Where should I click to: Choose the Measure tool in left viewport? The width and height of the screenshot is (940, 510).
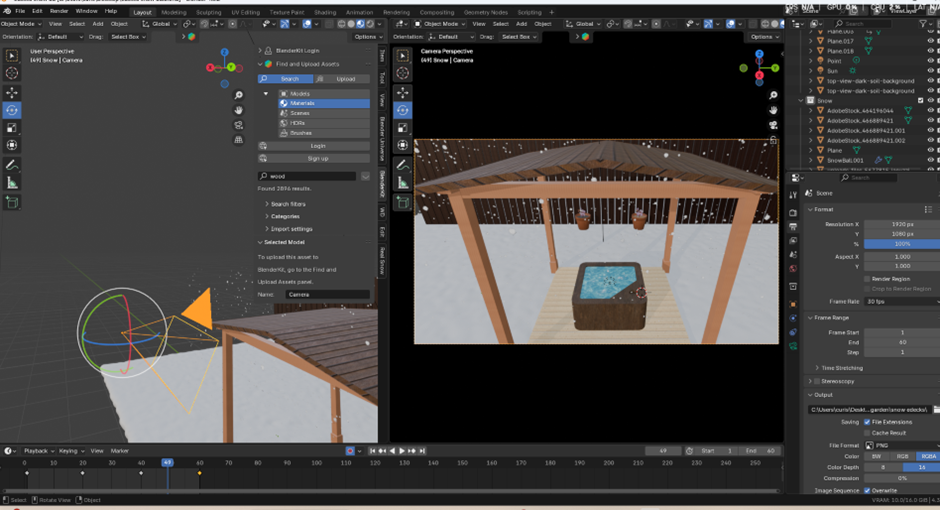point(12,183)
